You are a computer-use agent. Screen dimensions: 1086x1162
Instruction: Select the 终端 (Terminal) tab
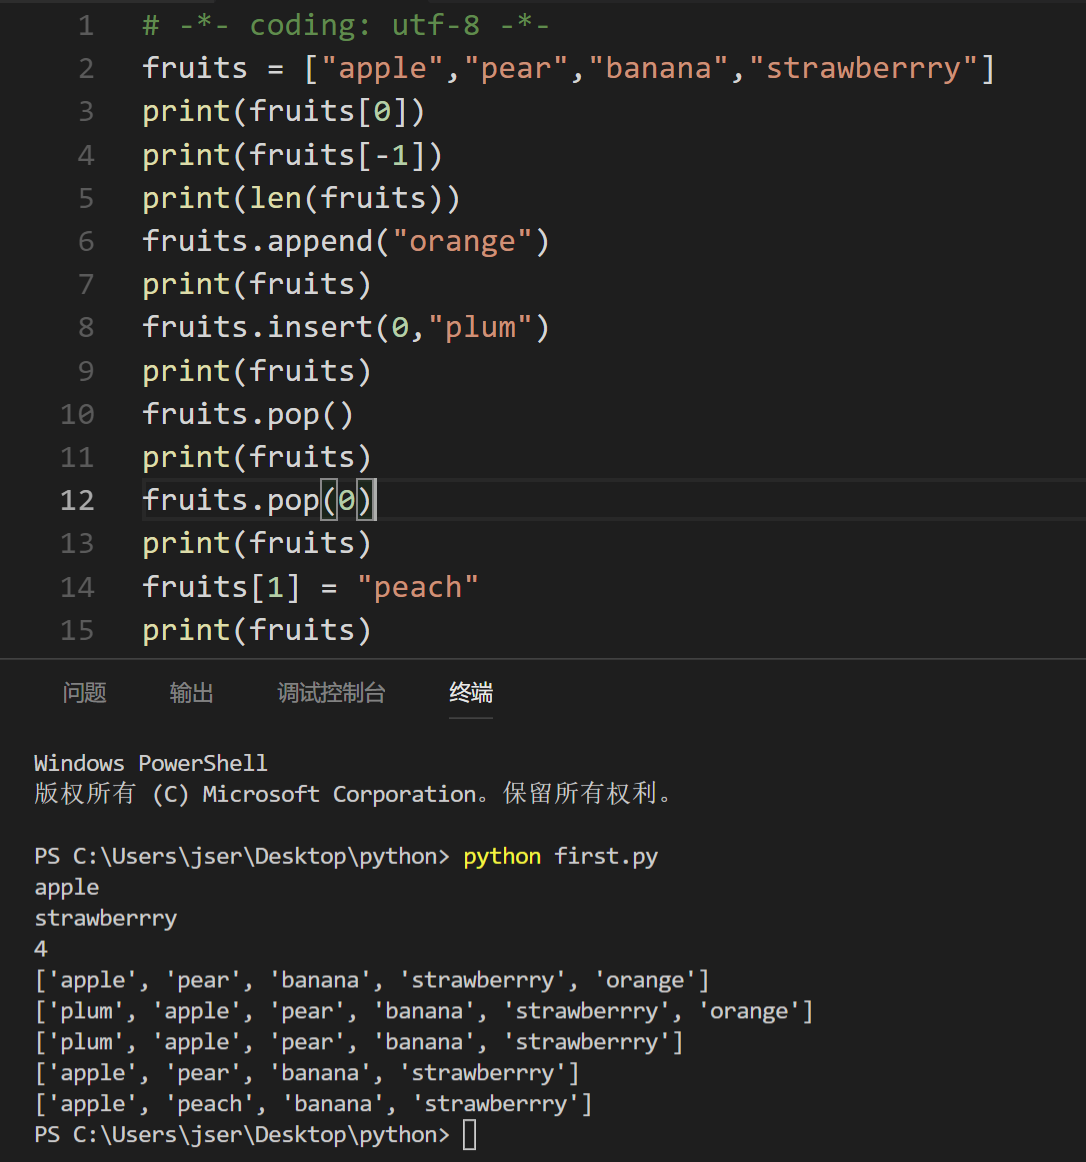(471, 693)
